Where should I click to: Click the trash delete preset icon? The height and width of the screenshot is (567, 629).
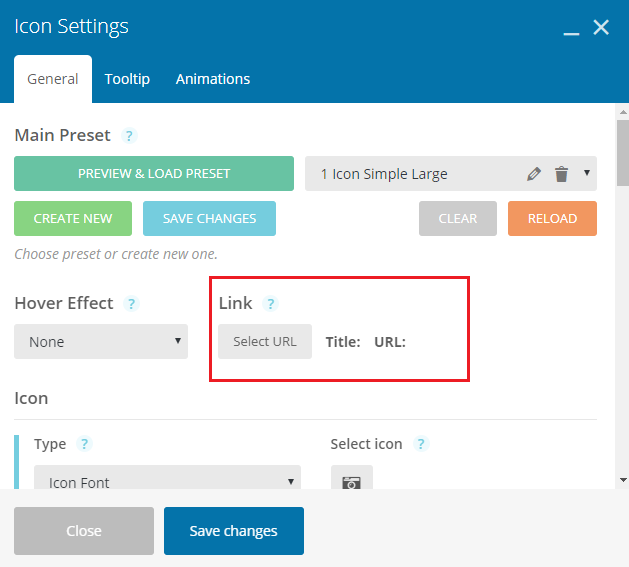click(561, 174)
